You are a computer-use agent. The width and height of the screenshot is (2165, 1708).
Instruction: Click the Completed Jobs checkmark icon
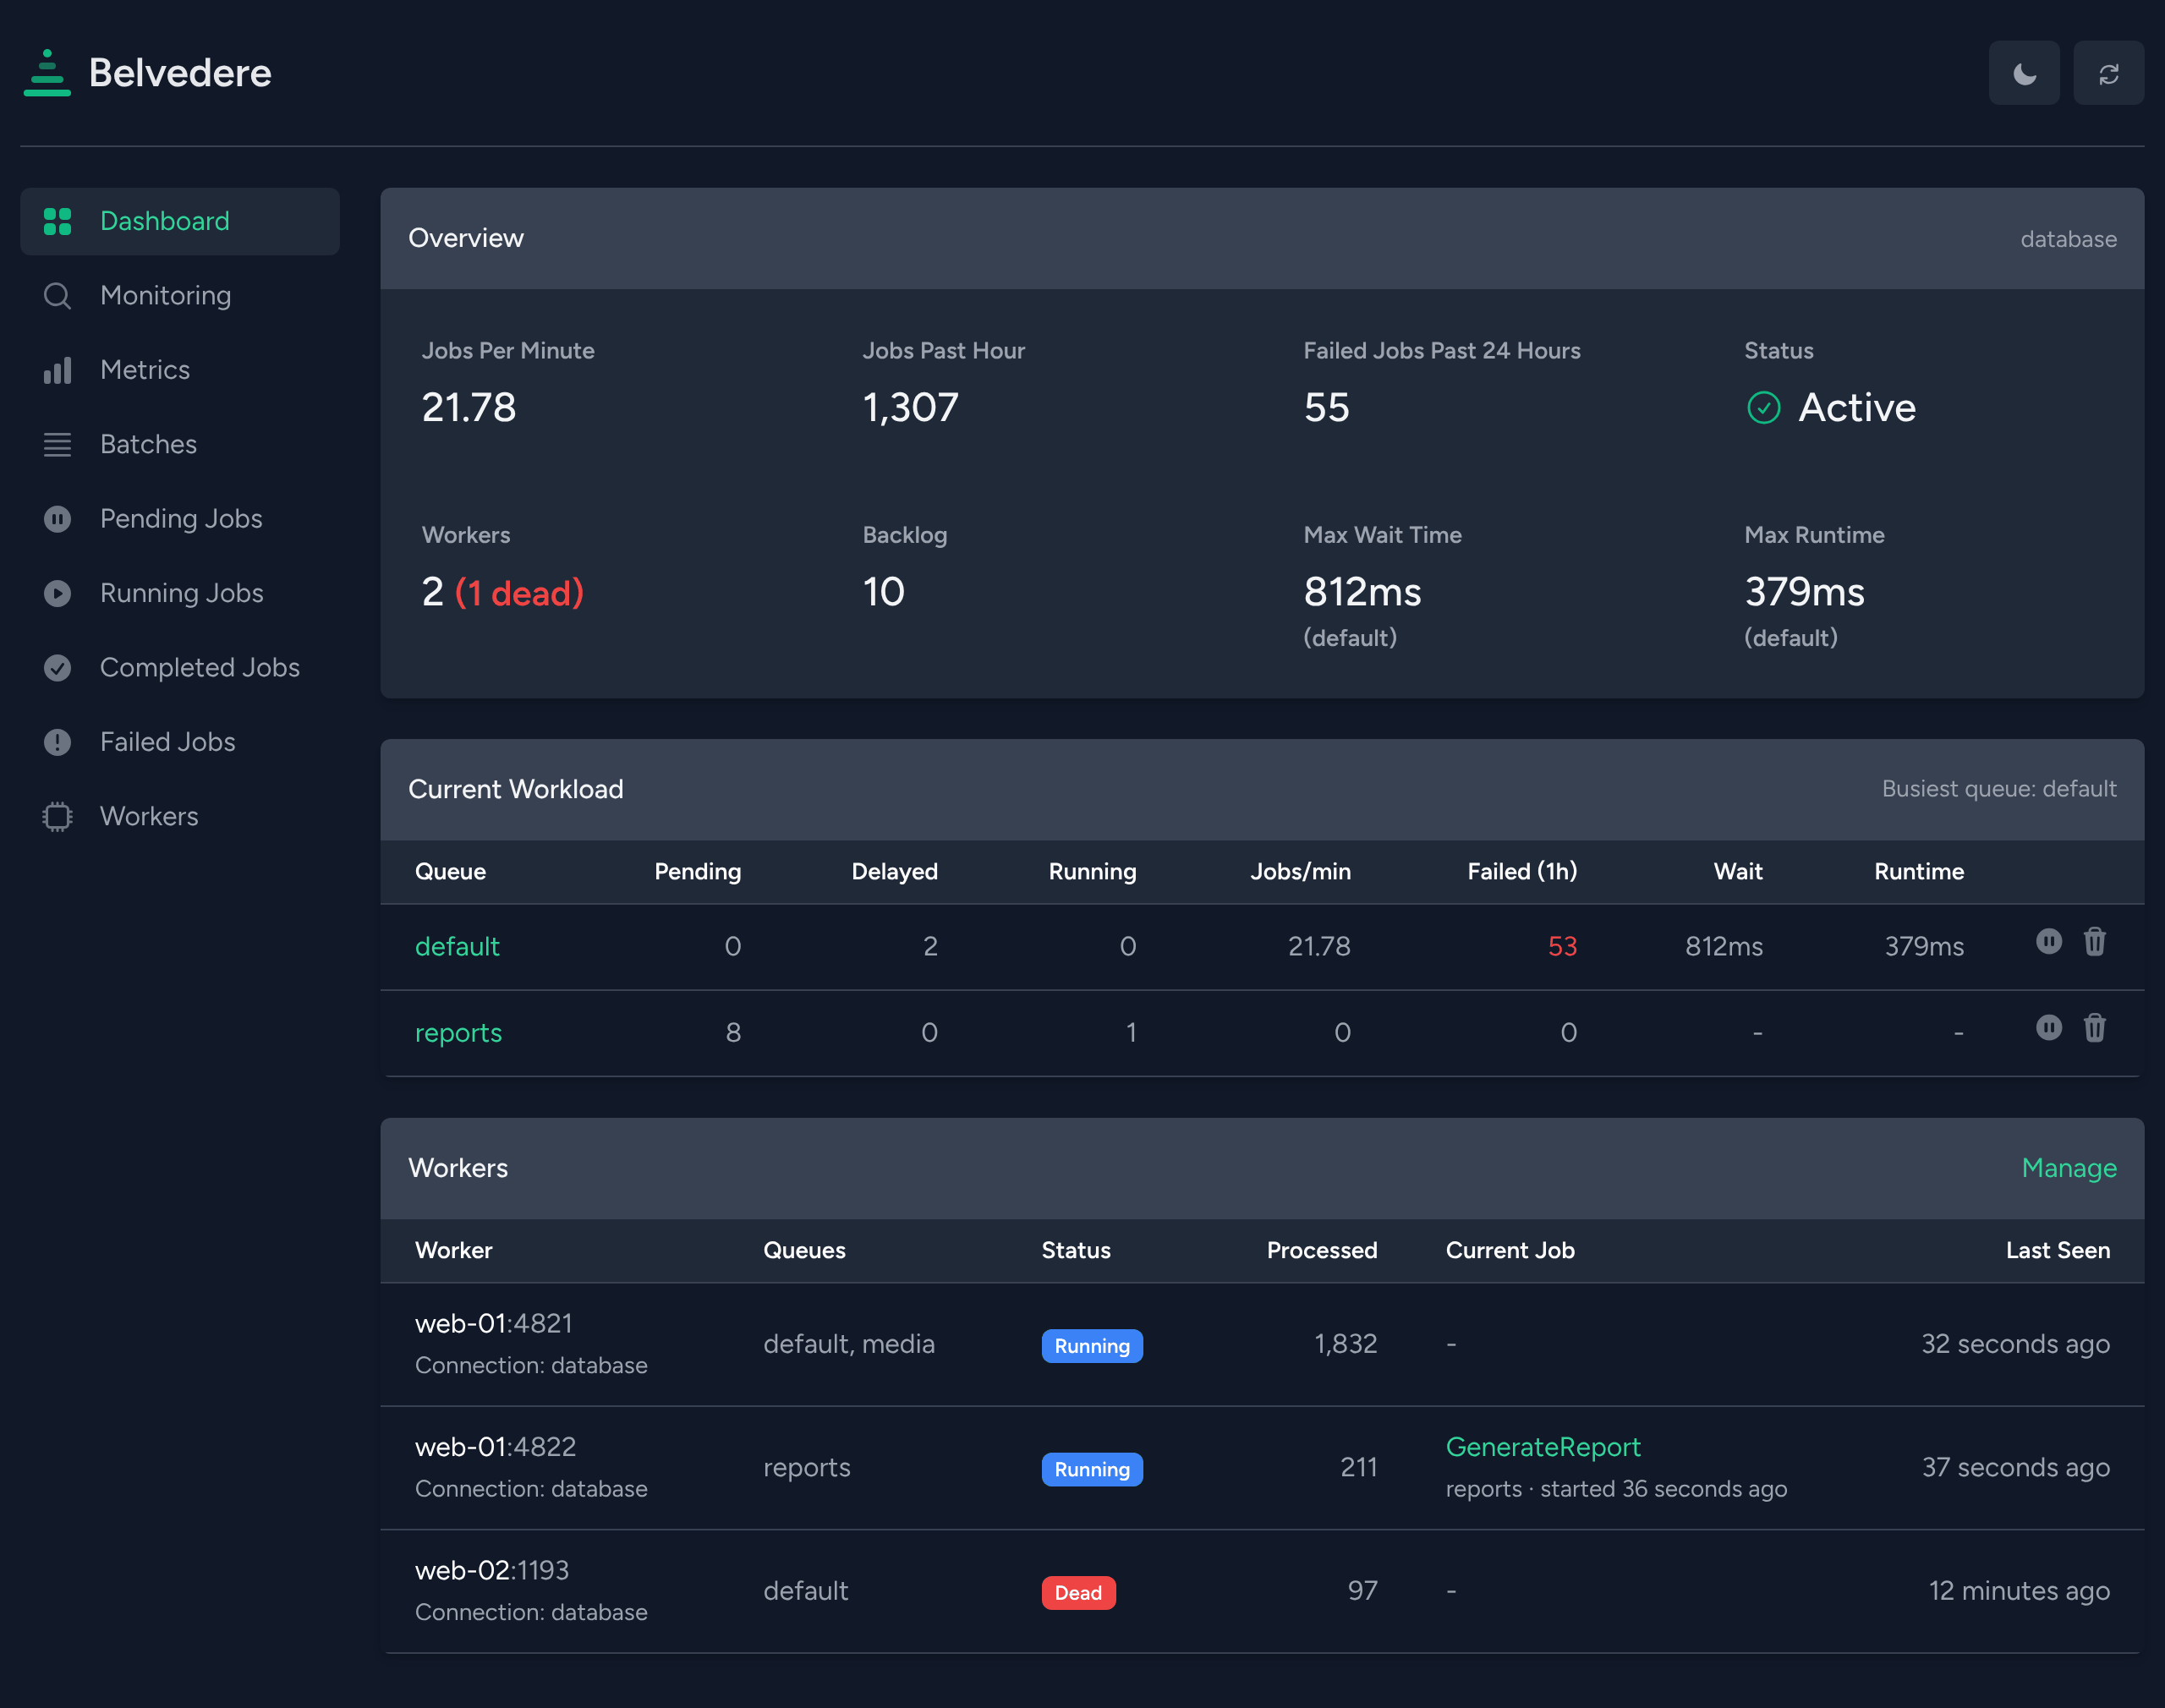pyautogui.click(x=58, y=667)
